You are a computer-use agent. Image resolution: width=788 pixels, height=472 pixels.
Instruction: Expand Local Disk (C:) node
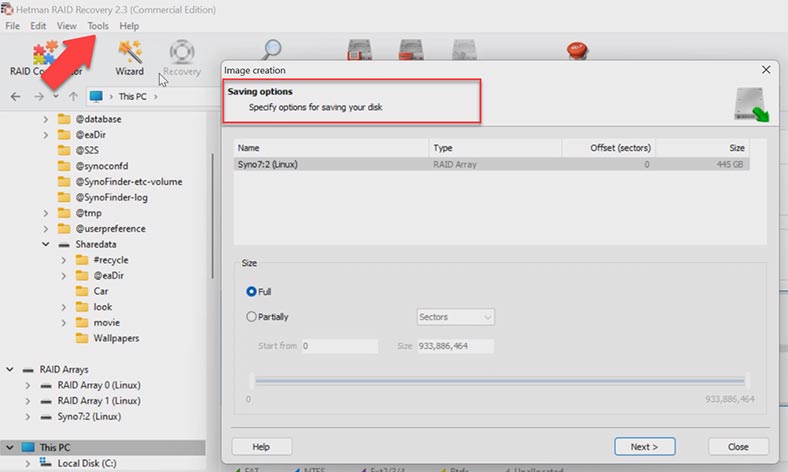point(28,463)
